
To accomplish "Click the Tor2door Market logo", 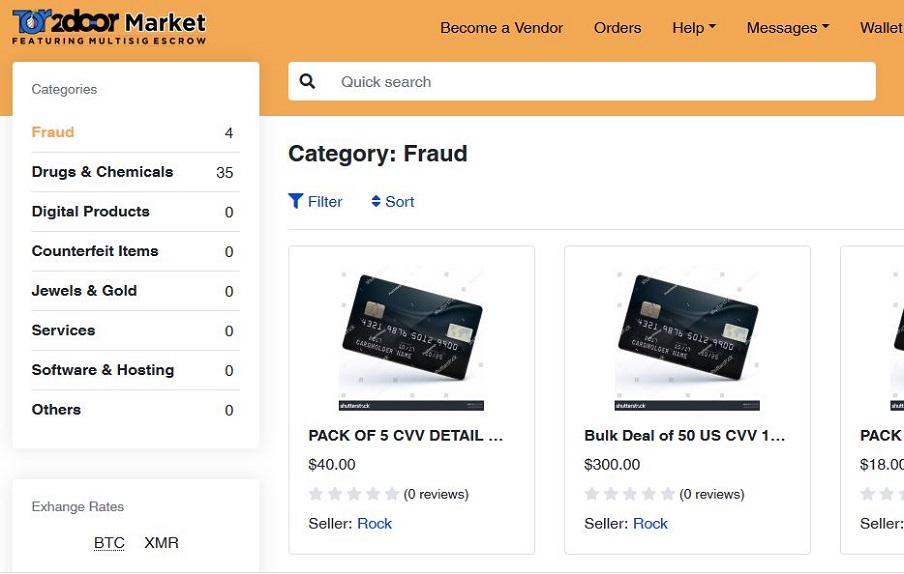I will point(109,27).
